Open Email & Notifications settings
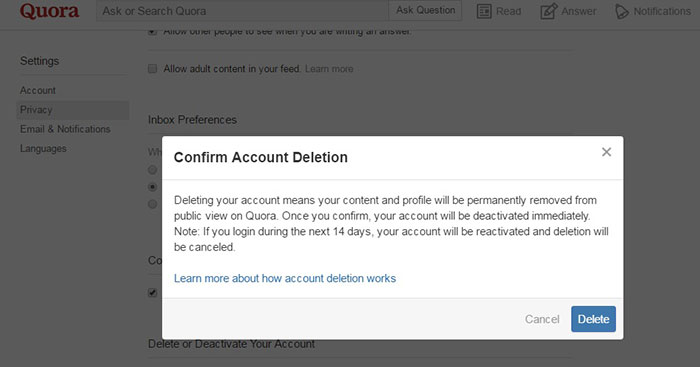Viewport: 700px width, 367px height. pos(65,129)
